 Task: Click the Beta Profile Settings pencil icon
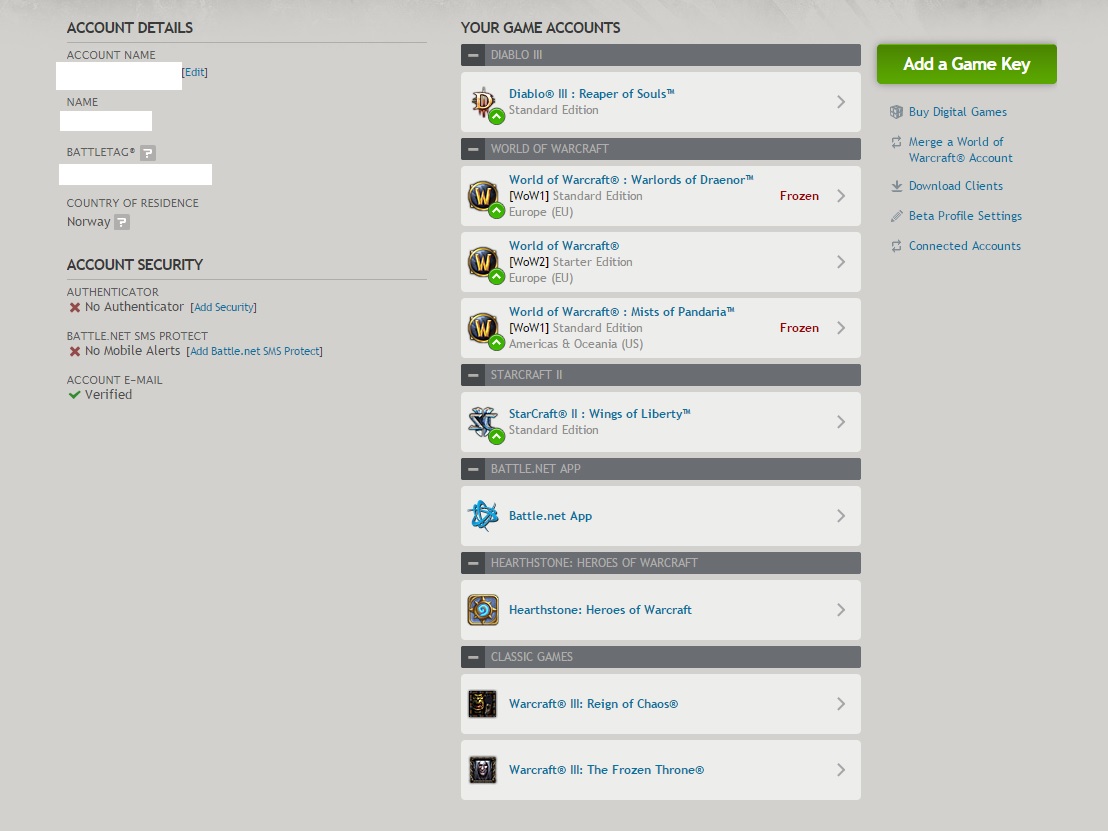tap(896, 216)
